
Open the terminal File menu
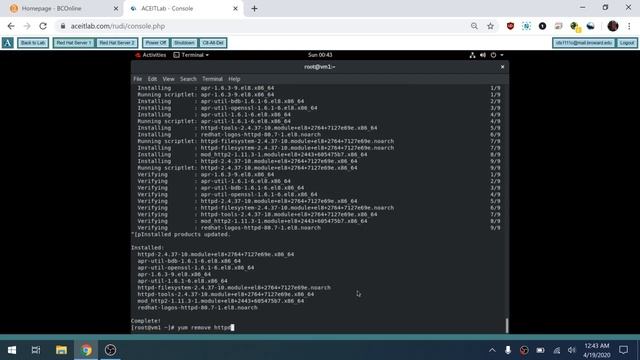pos(138,79)
